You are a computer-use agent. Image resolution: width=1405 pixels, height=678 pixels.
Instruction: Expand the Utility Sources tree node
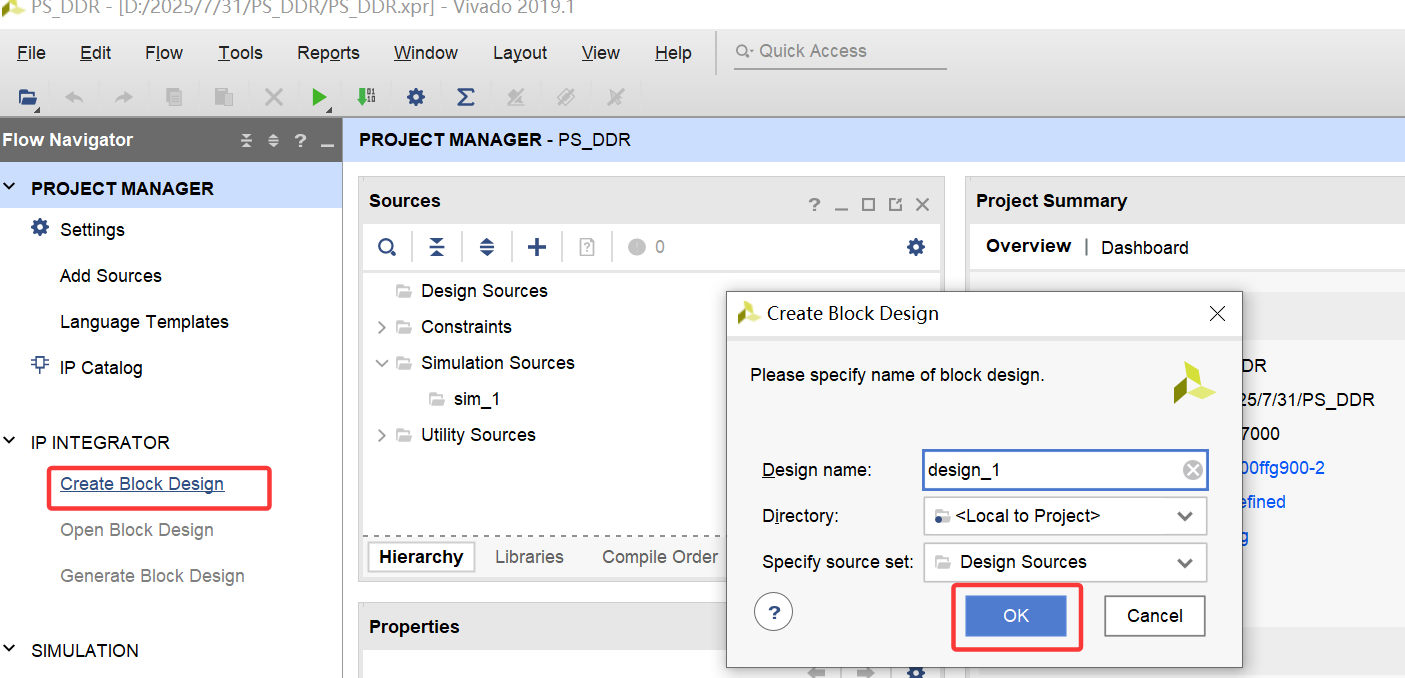click(x=381, y=435)
